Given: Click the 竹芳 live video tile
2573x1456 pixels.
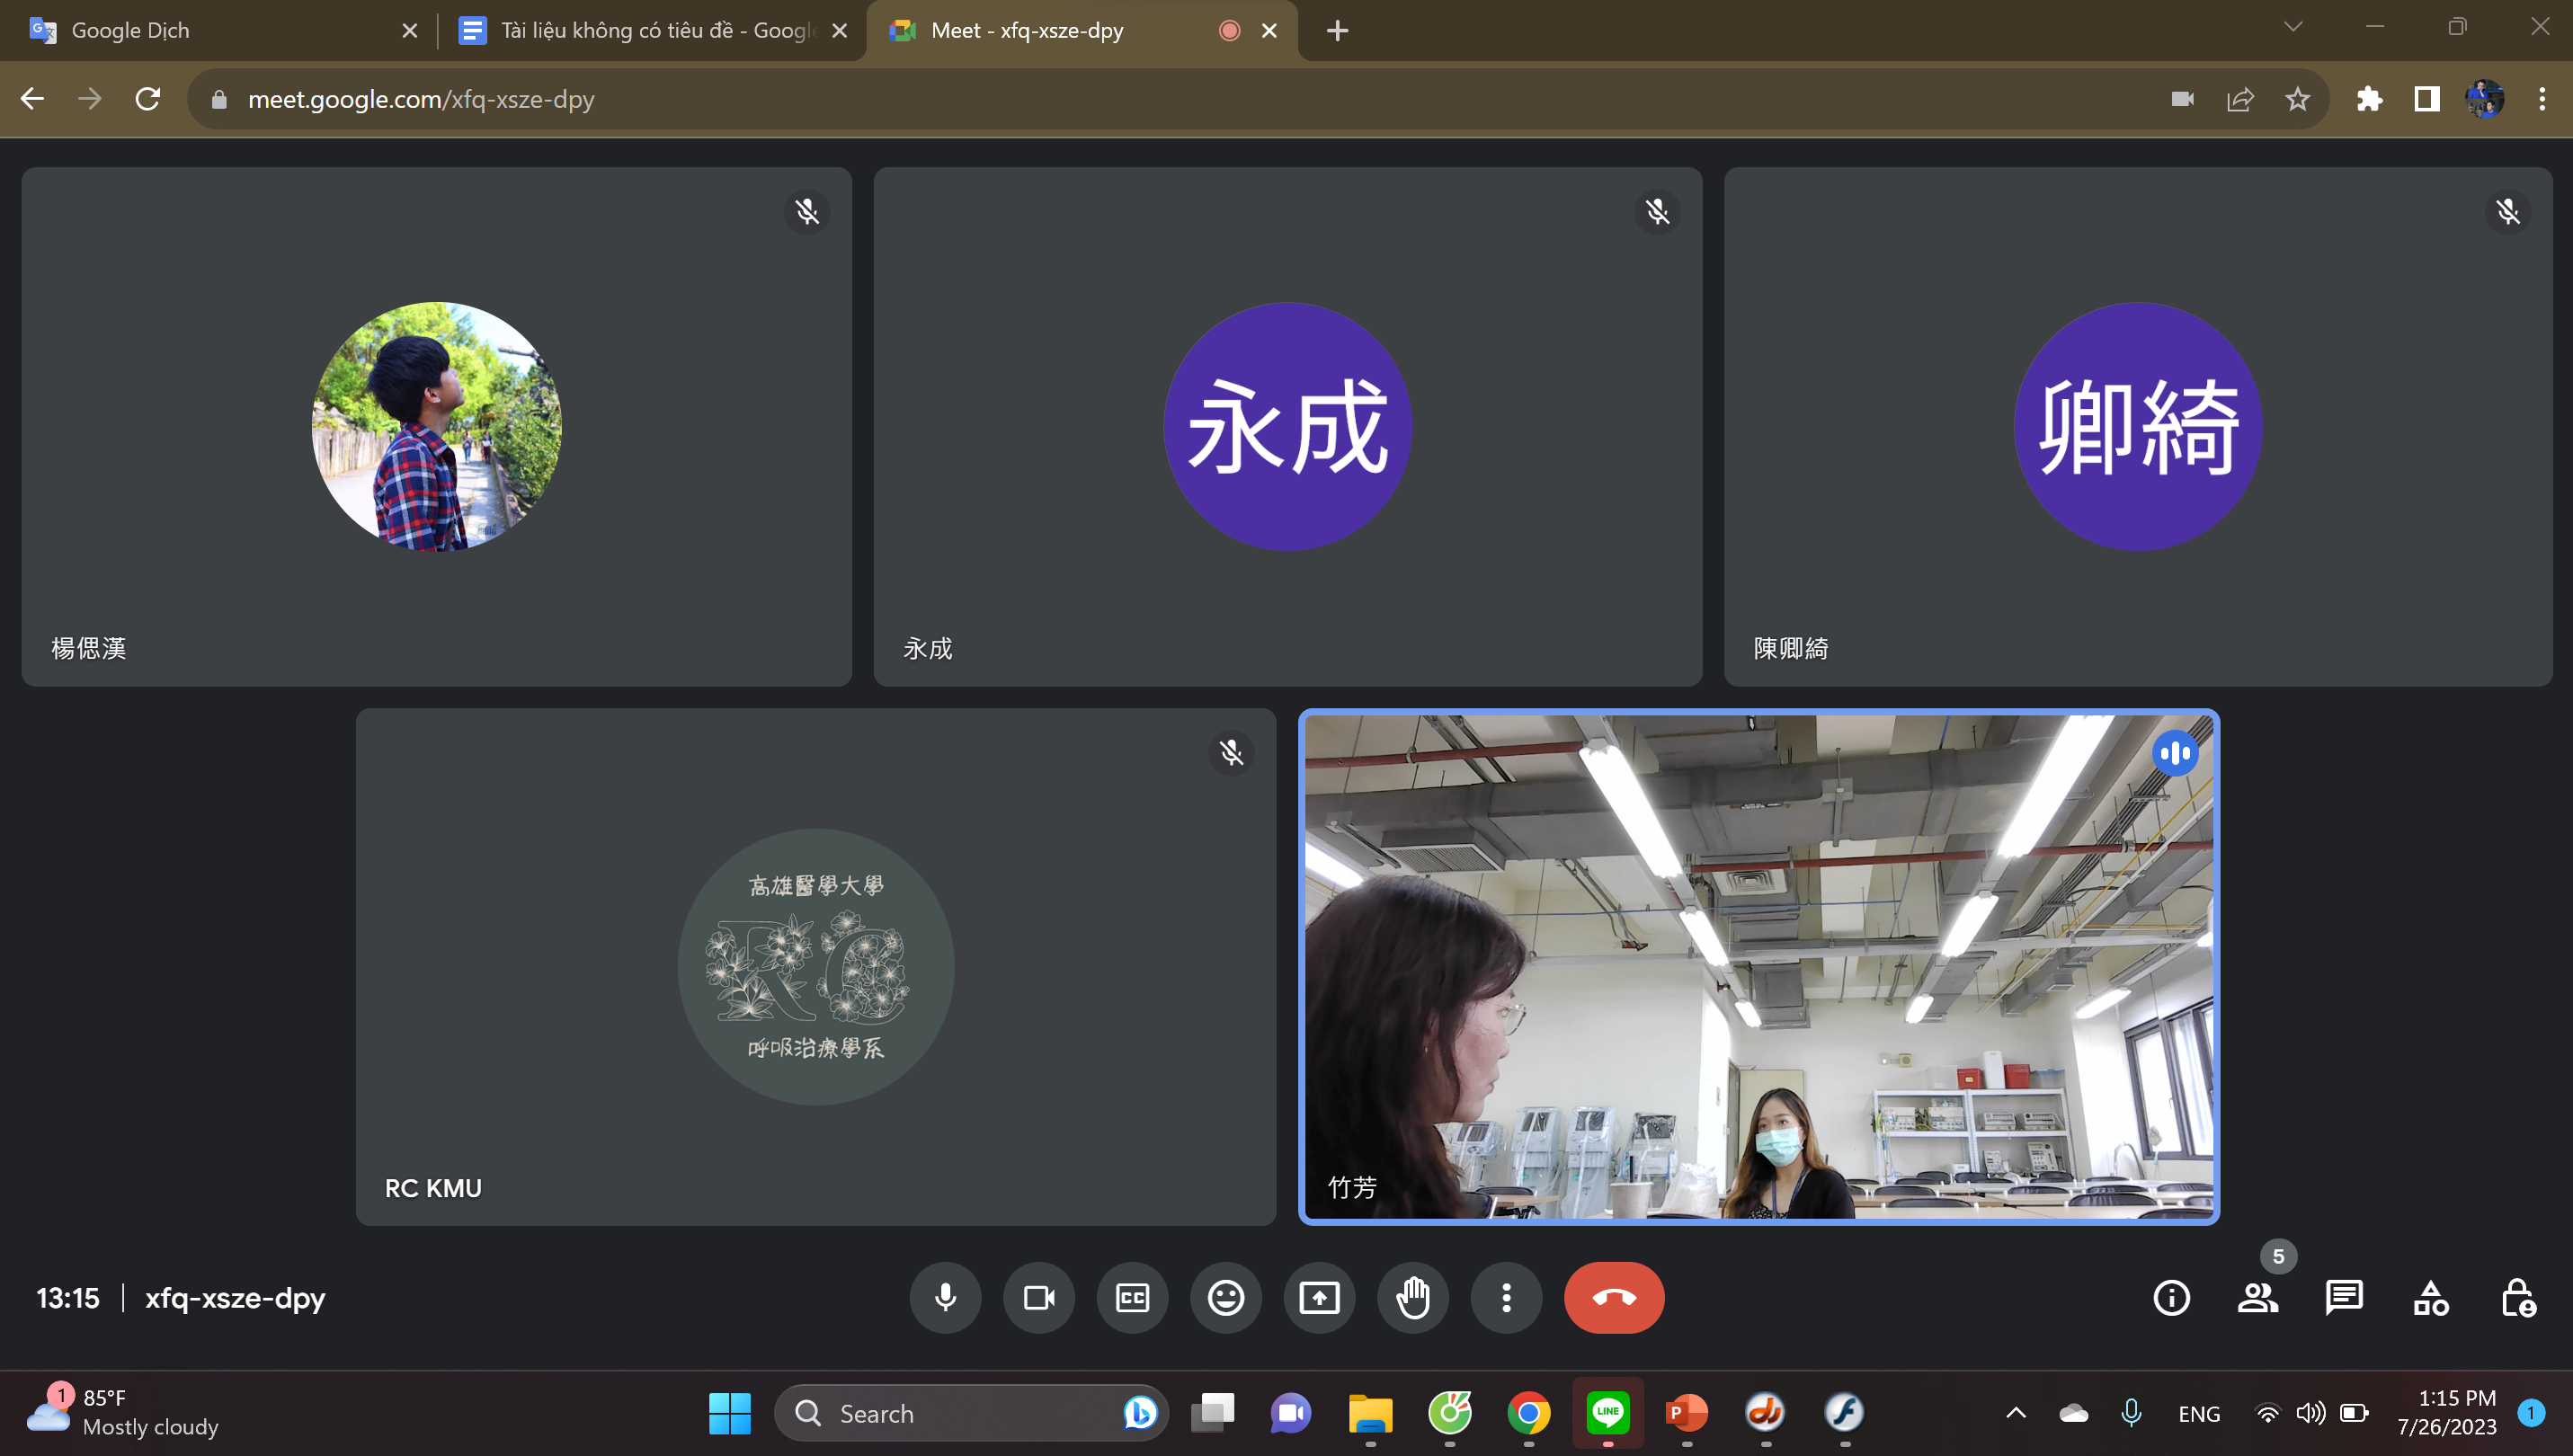Looking at the screenshot, I should click(x=1759, y=967).
